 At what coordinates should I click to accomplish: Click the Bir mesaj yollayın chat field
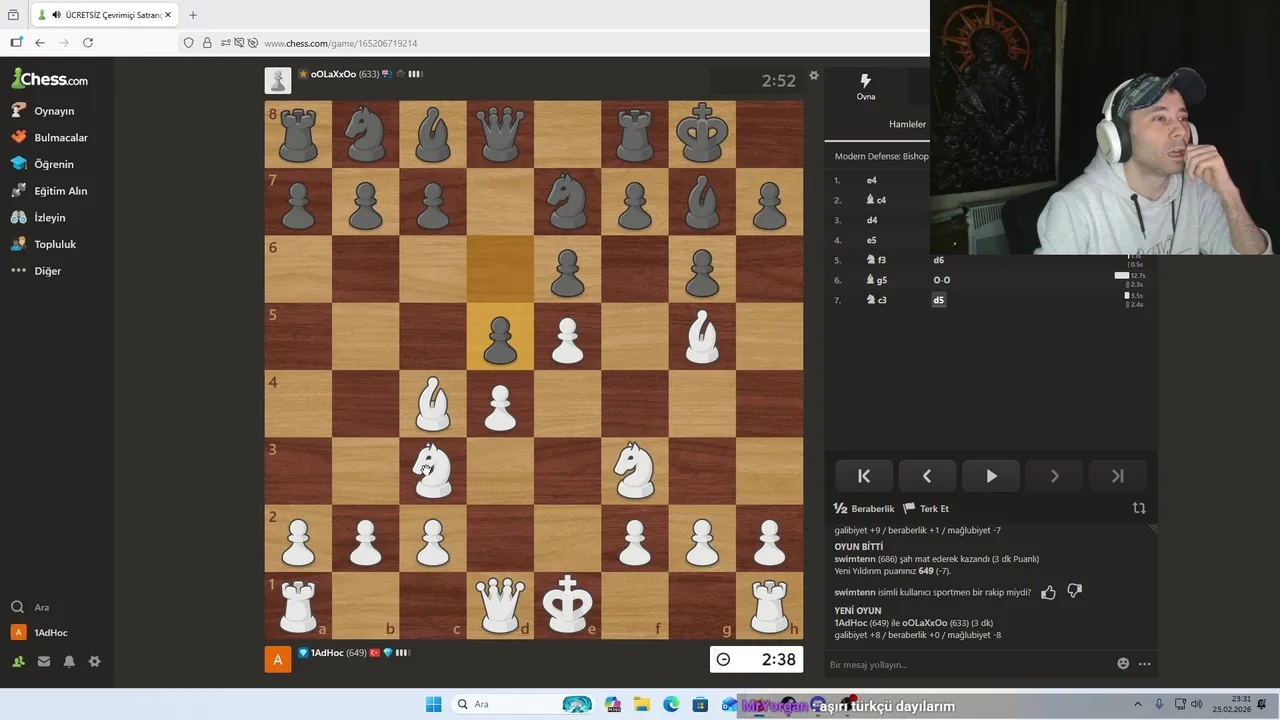point(970,664)
